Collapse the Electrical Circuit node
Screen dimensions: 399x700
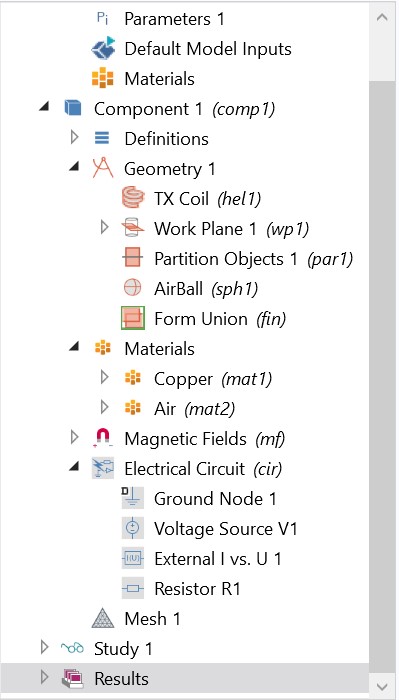pyautogui.click(x=74, y=467)
